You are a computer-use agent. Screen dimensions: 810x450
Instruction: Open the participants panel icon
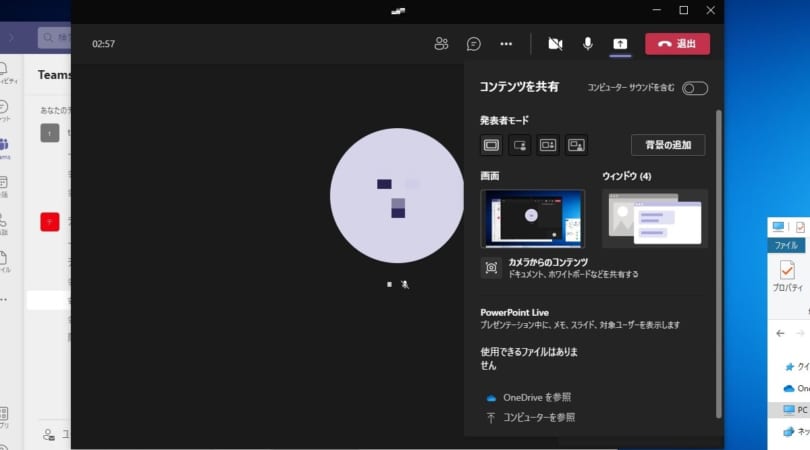441,44
